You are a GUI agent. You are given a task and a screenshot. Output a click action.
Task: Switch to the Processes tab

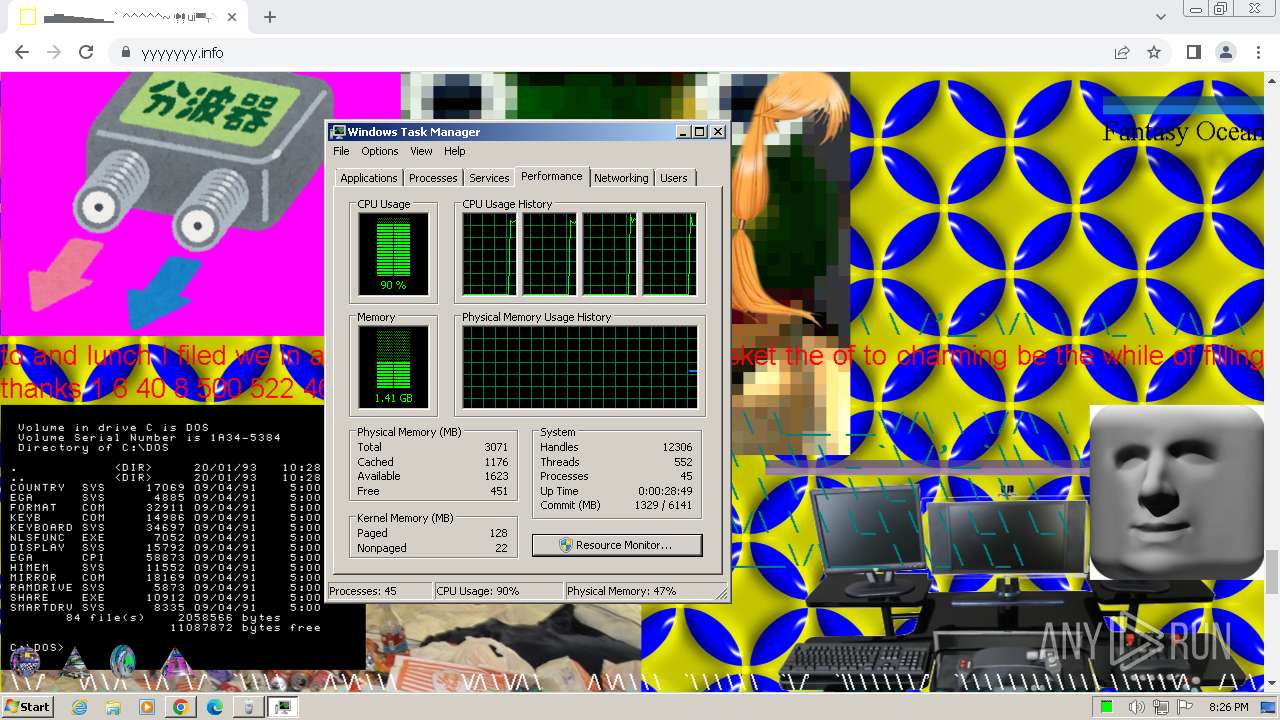pyautogui.click(x=433, y=178)
